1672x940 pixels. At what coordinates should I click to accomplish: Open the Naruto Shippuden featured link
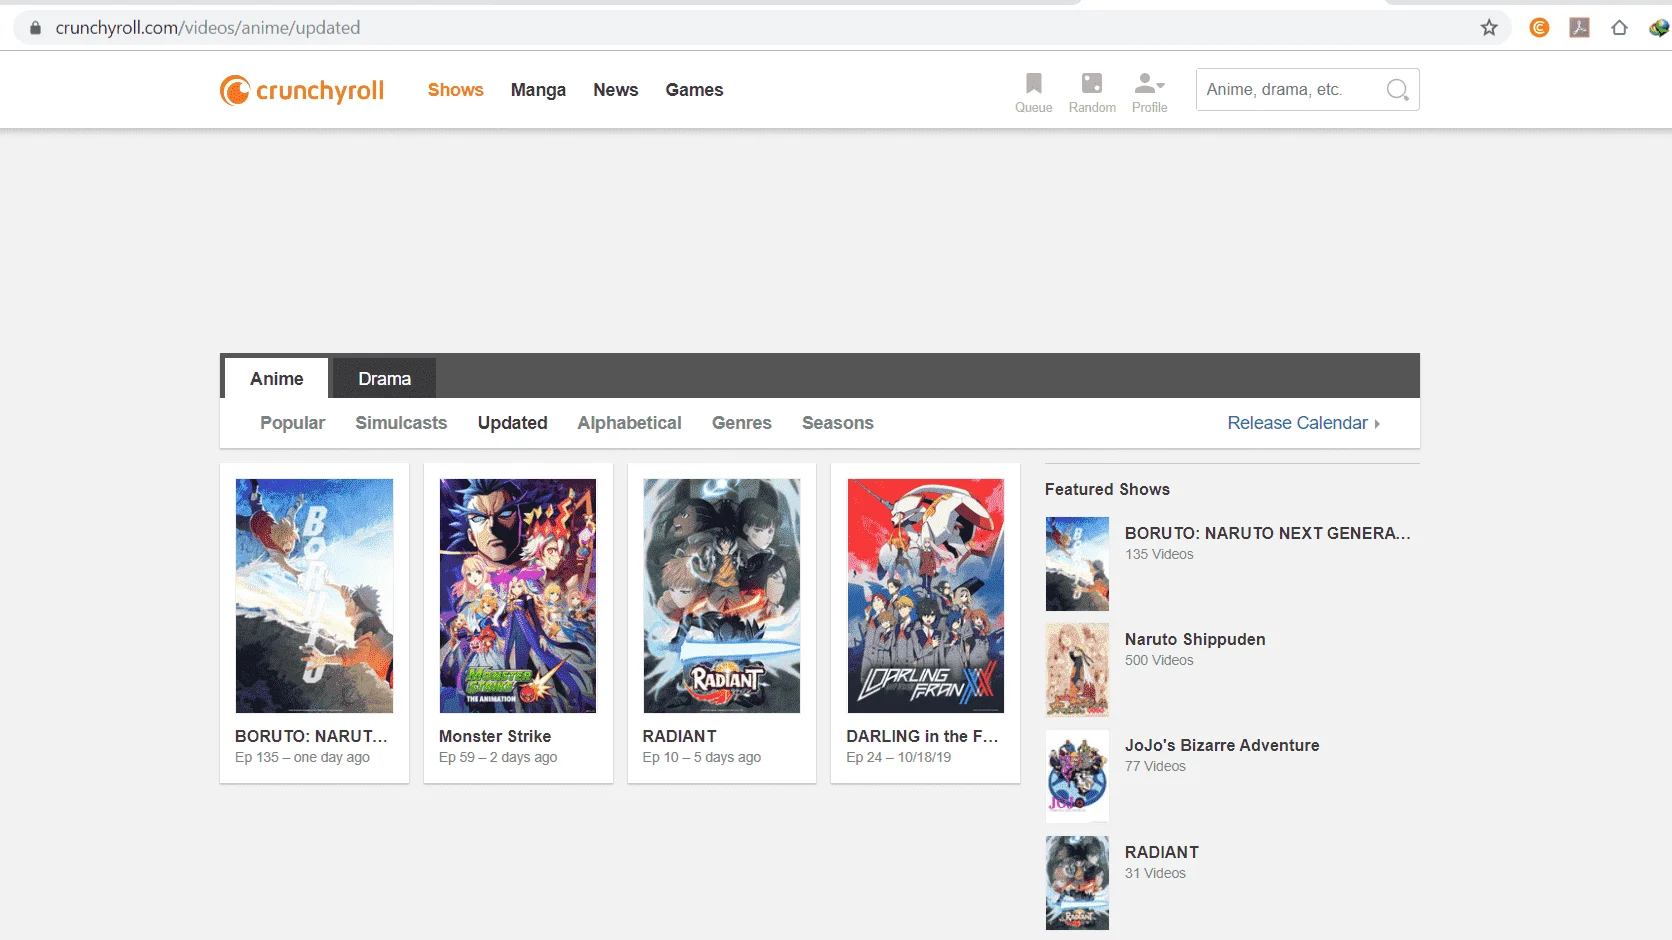tap(1195, 639)
